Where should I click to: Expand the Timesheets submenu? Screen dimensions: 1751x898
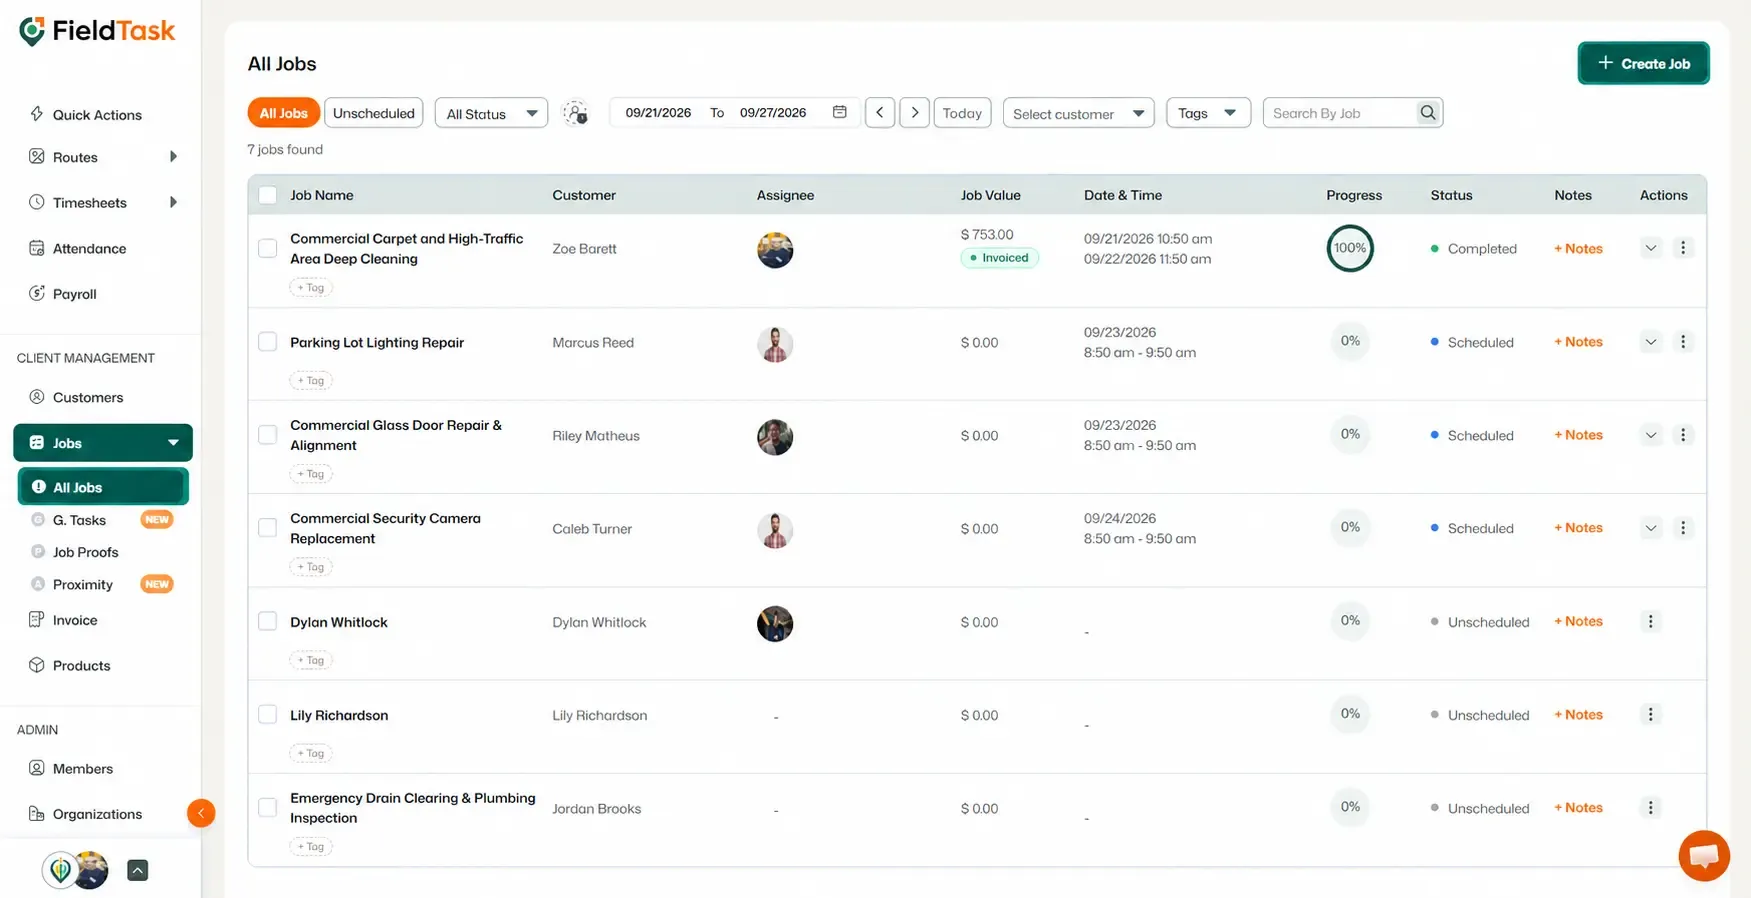tap(173, 202)
